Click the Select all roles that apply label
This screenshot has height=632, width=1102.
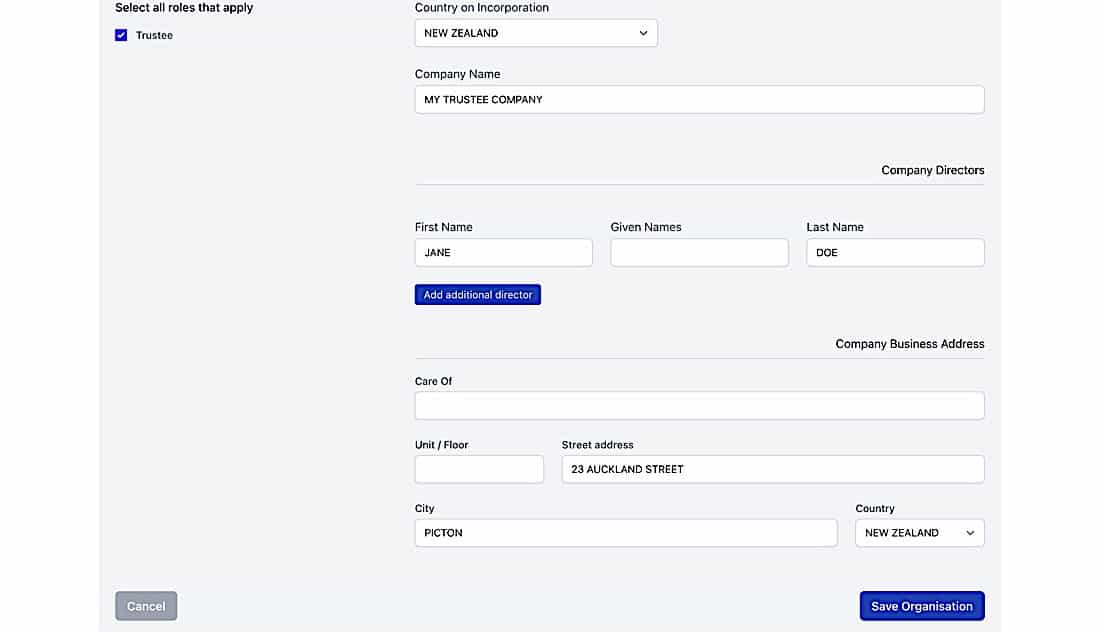(183, 7)
